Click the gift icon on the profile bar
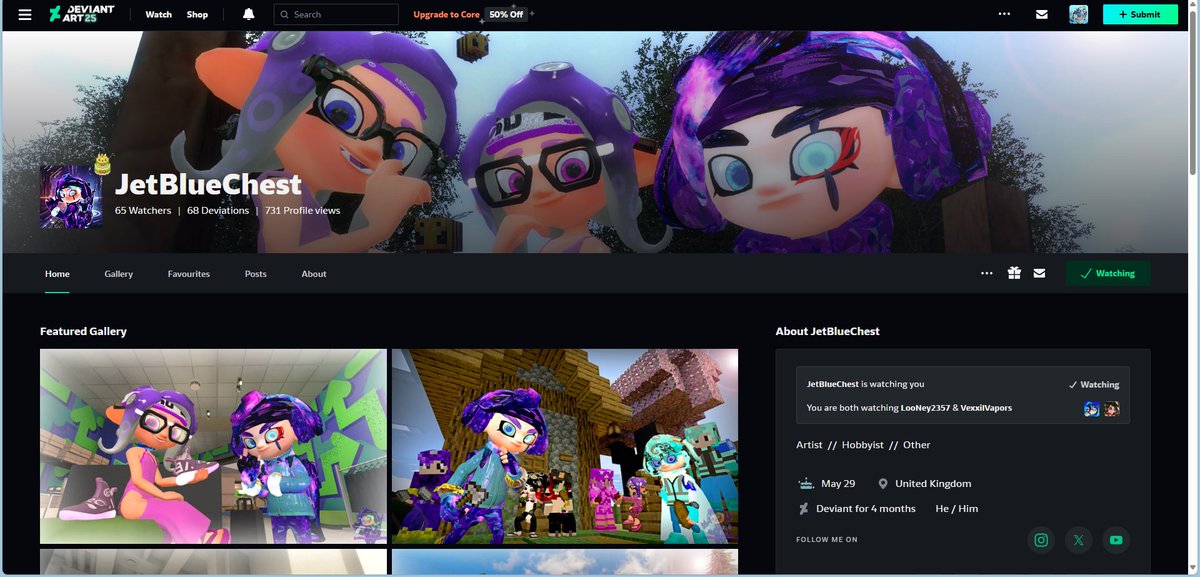 click(x=1014, y=273)
